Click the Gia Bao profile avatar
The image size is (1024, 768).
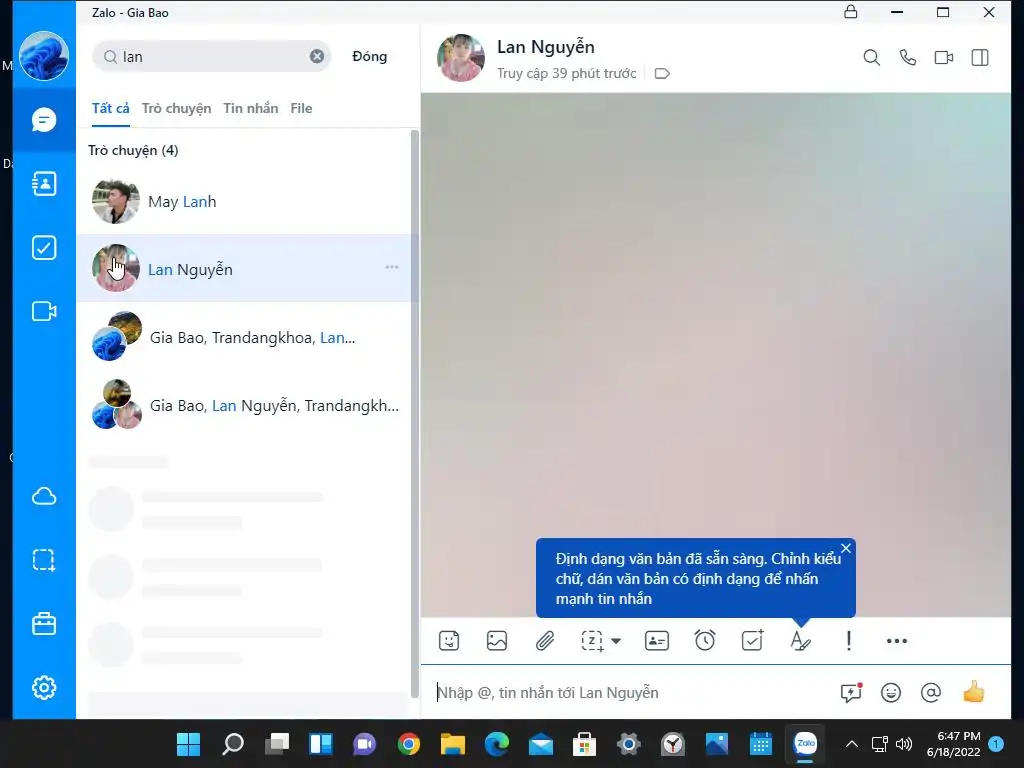coord(44,56)
